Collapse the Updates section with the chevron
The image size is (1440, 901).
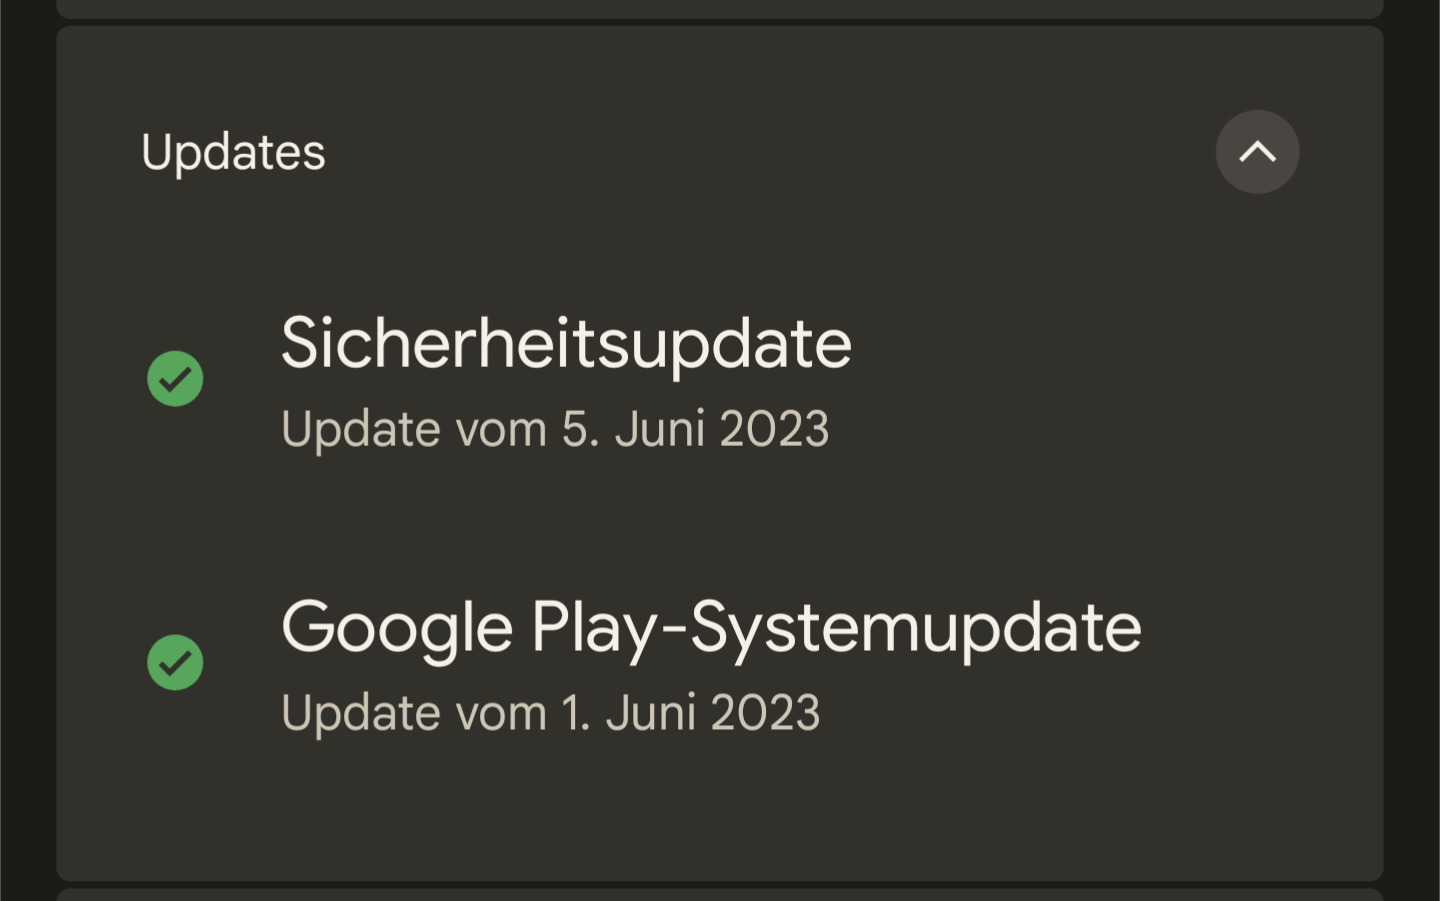(1257, 152)
